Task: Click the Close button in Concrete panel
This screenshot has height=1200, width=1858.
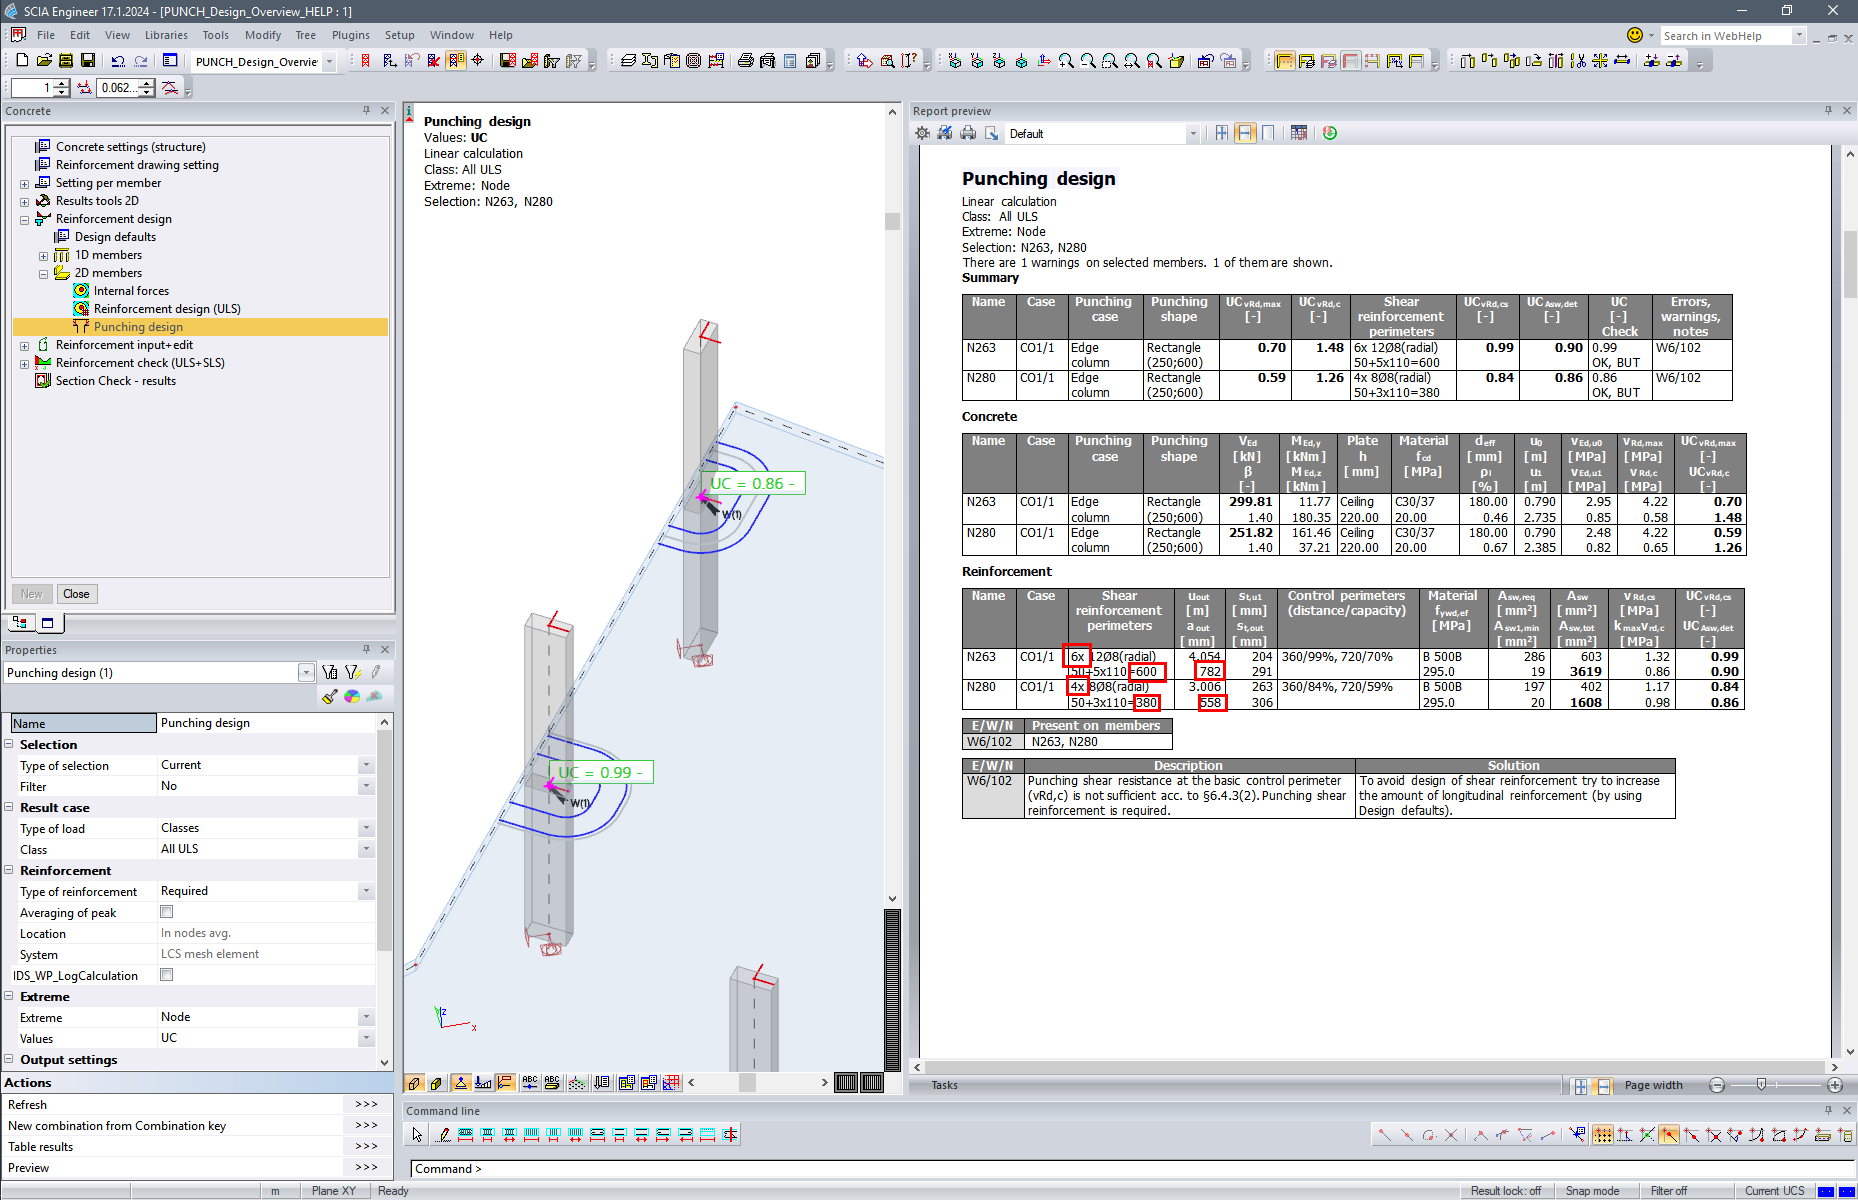Action: (x=76, y=594)
